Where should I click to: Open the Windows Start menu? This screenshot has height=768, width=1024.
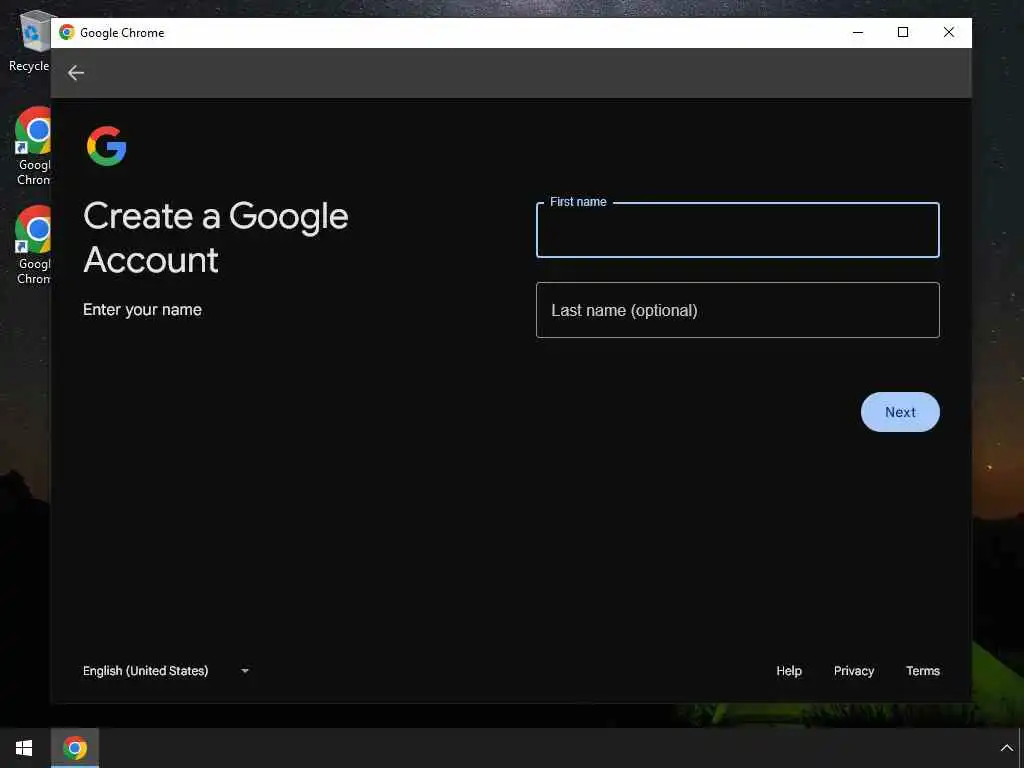click(24, 748)
